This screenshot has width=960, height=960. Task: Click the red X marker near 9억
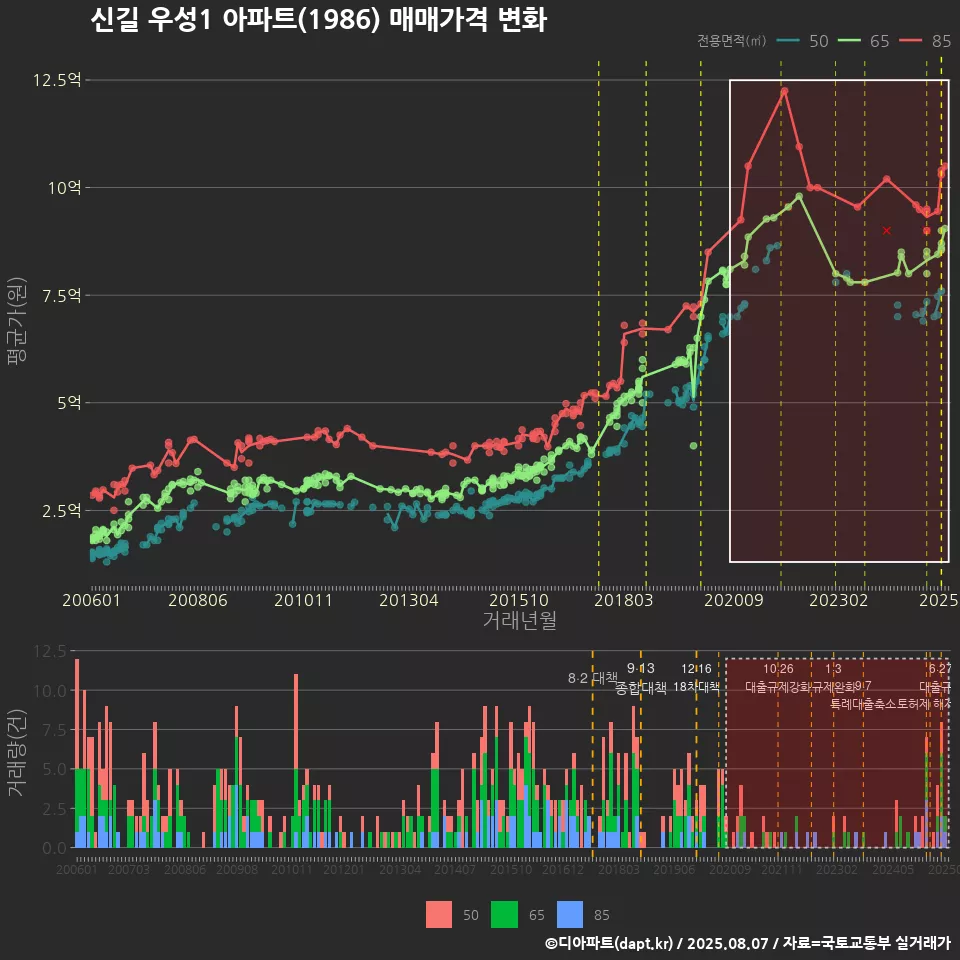pos(887,231)
